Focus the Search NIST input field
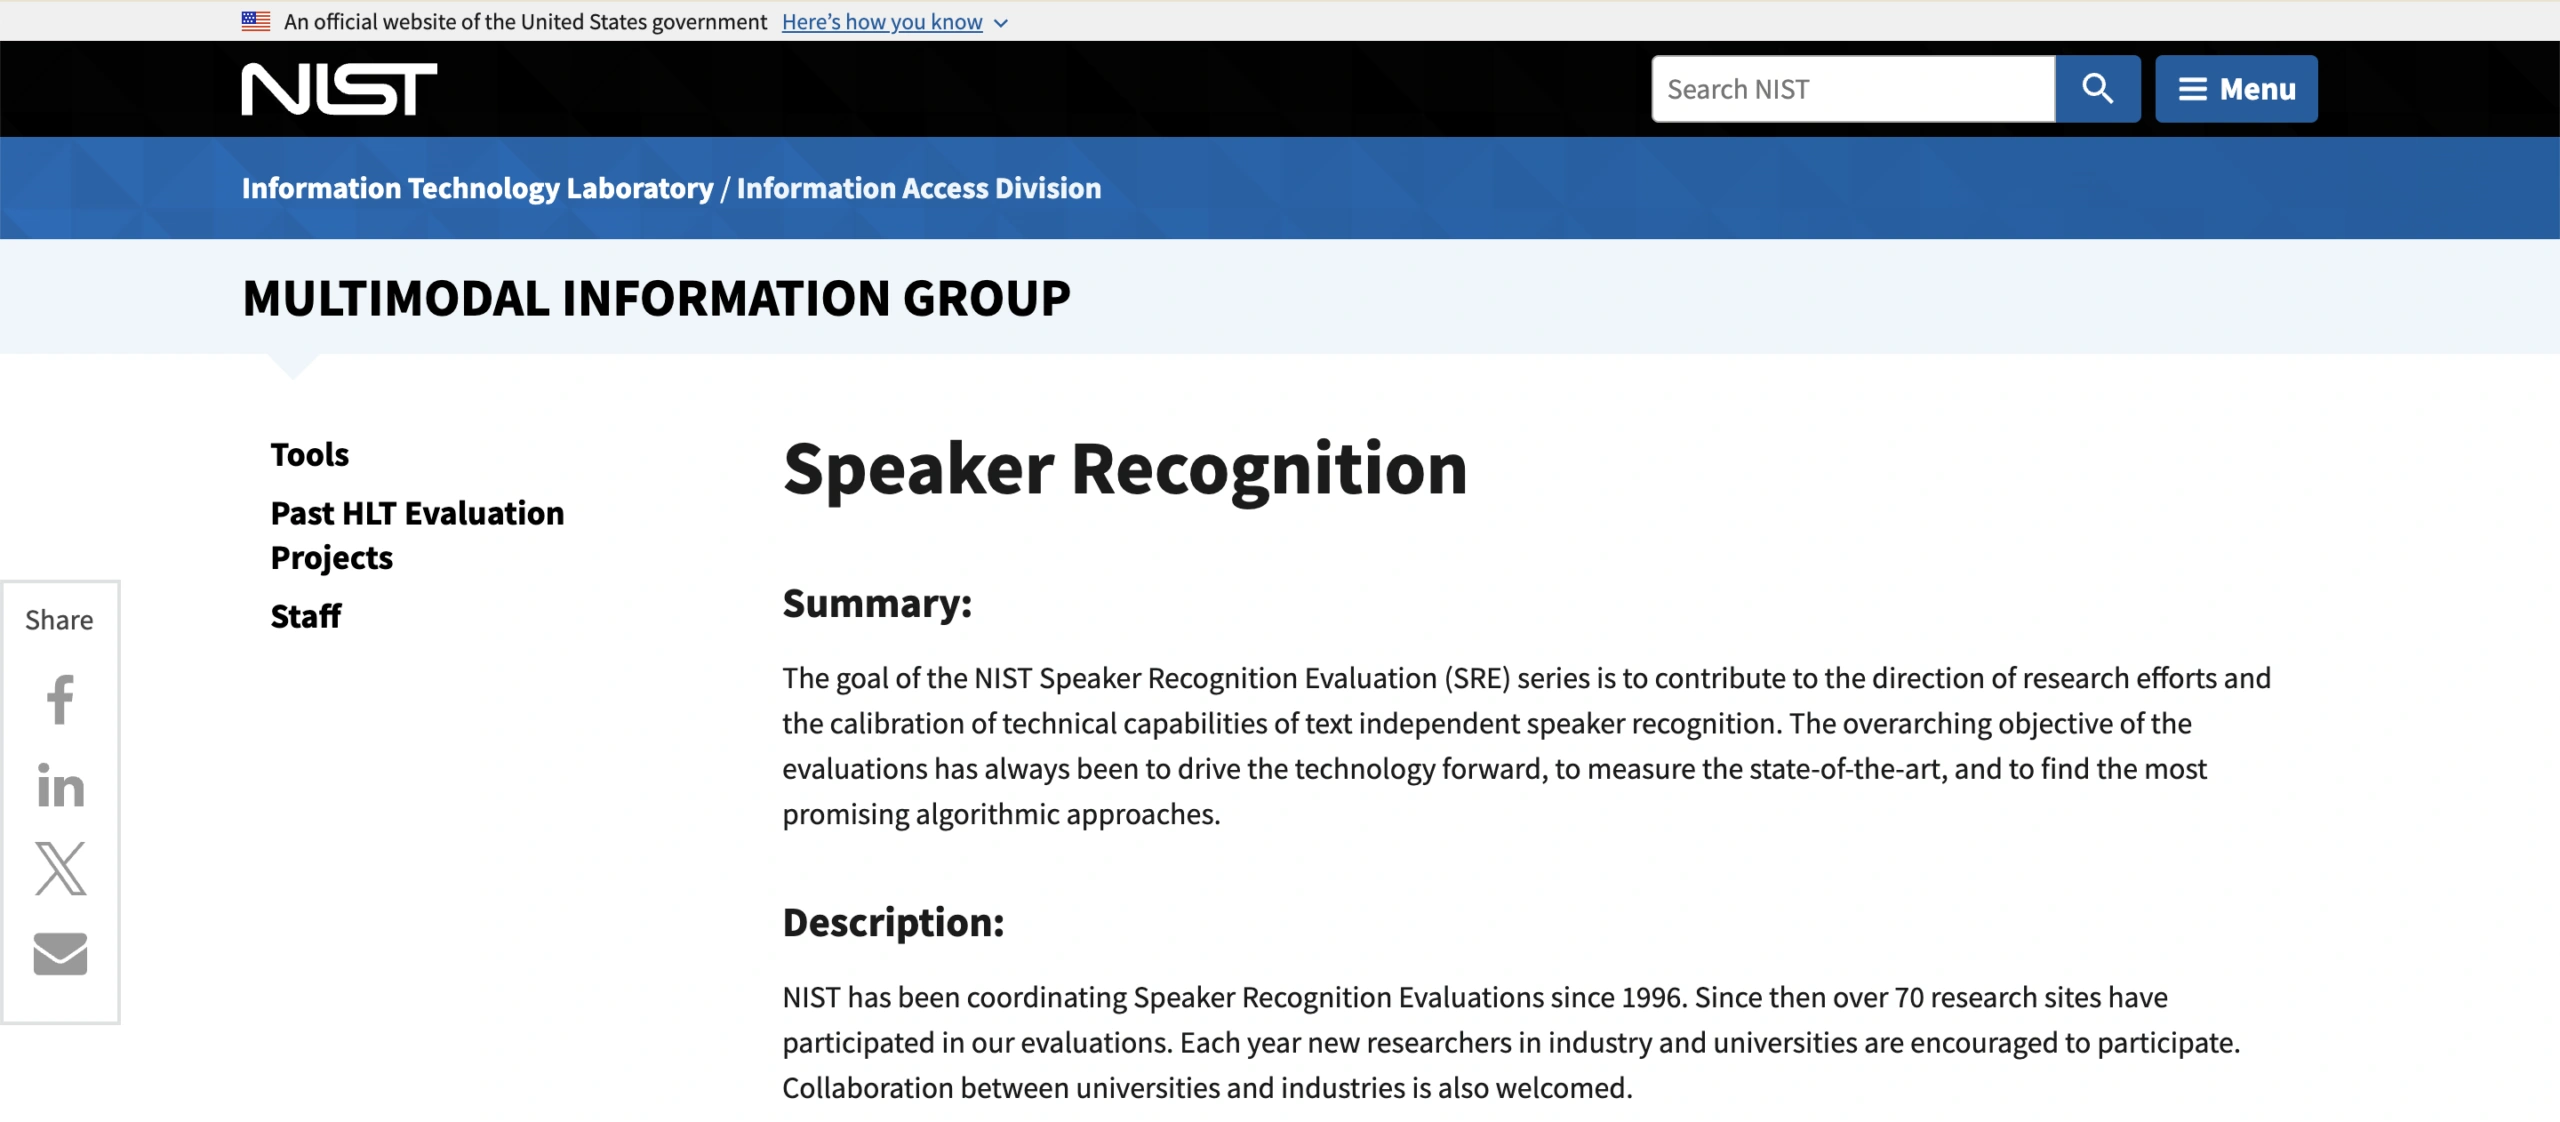This screenshot has width=2560, height=1122. pos(1853,89)
